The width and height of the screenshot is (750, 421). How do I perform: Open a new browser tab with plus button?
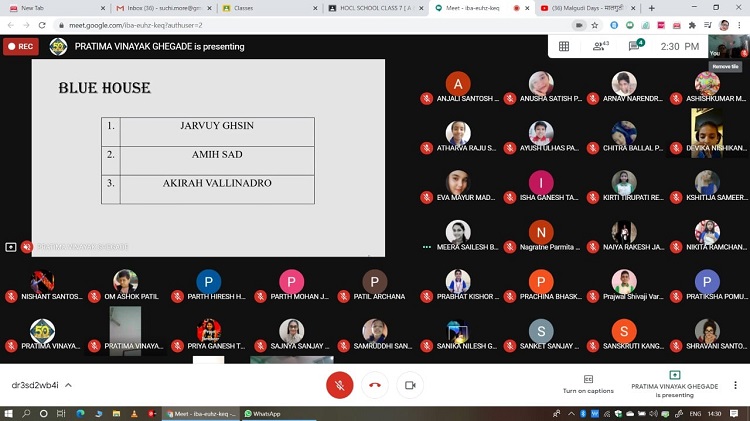click(x=652, y=8)
